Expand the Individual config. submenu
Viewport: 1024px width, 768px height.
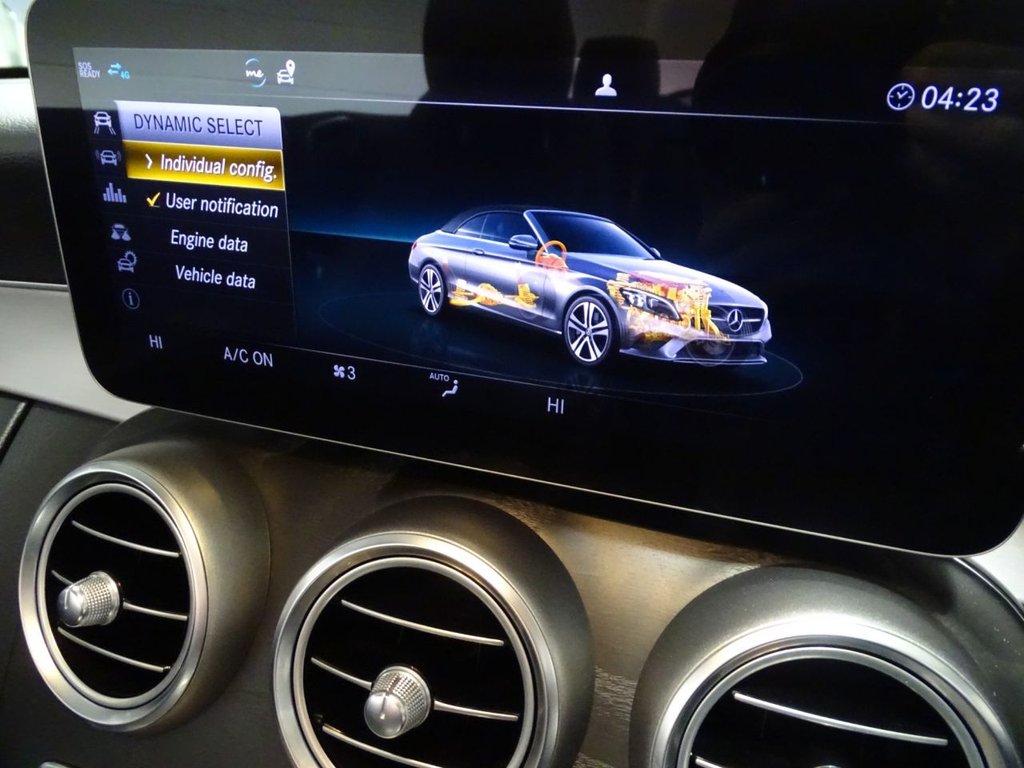click(x=208, y=166)
